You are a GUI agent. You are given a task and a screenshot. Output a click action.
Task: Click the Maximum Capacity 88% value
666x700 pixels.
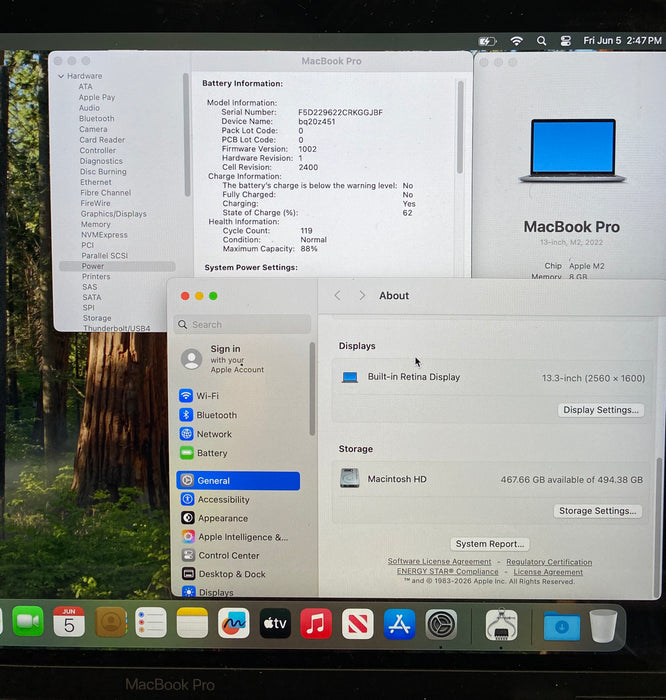[309, 249]
